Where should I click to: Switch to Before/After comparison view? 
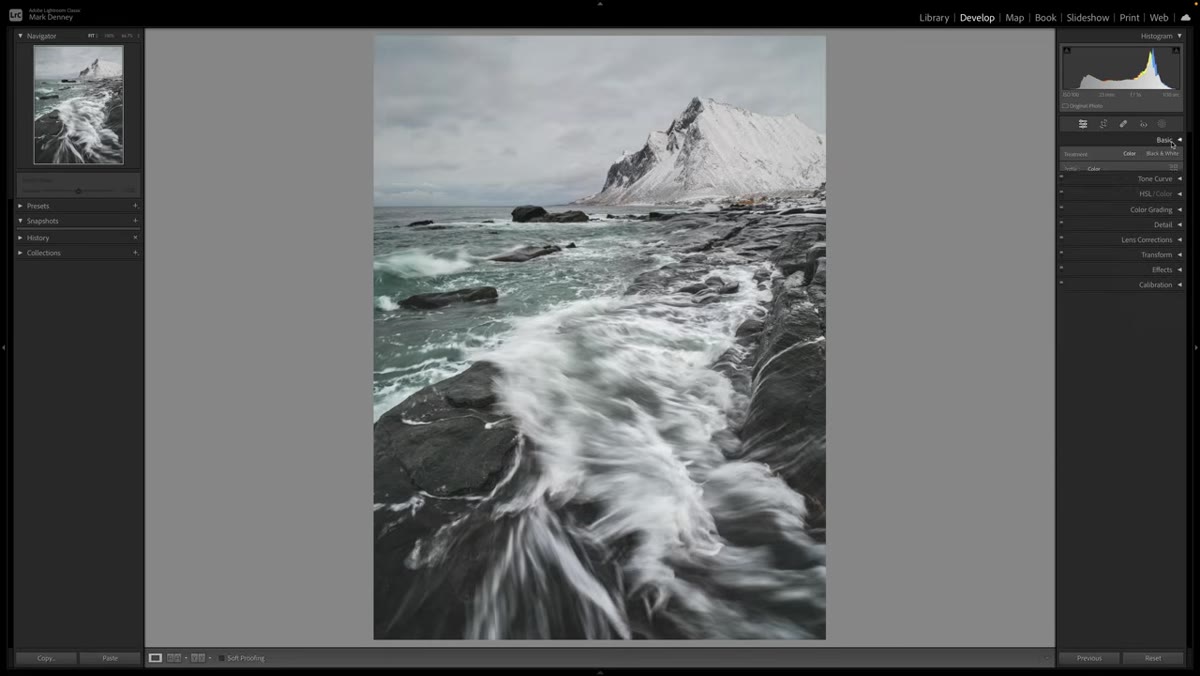(198, 658)
